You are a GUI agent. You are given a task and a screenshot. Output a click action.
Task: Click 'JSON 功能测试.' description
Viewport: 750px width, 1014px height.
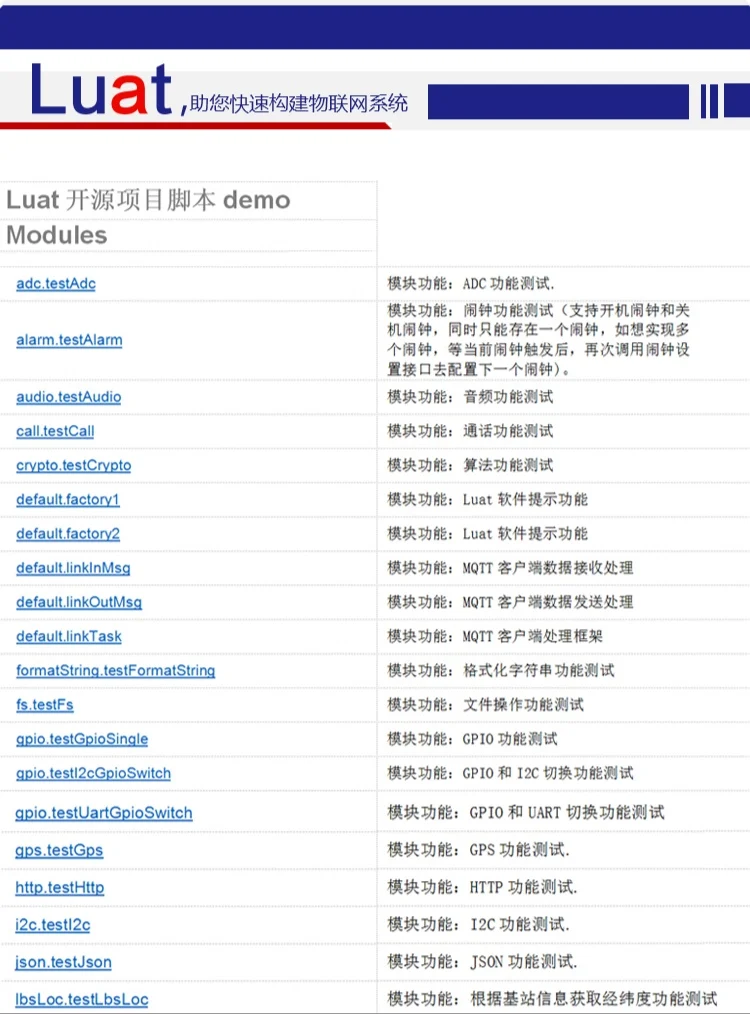point(523,962)
